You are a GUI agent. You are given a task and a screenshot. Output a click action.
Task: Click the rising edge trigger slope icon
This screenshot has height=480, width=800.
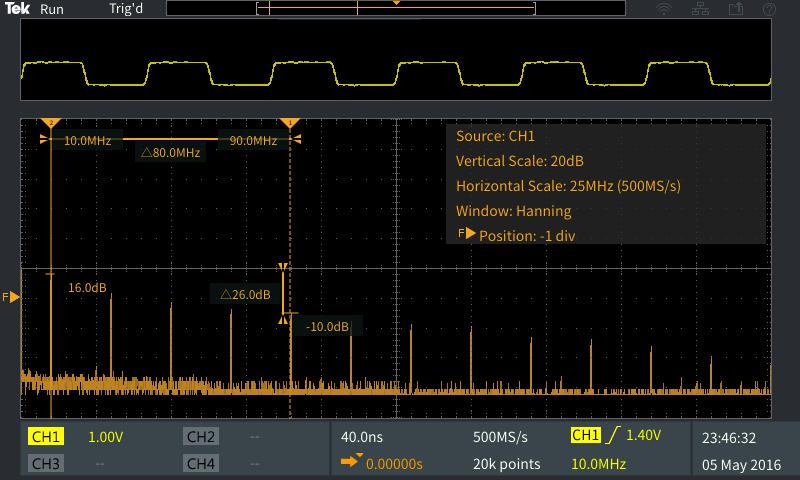pos(613,435)
